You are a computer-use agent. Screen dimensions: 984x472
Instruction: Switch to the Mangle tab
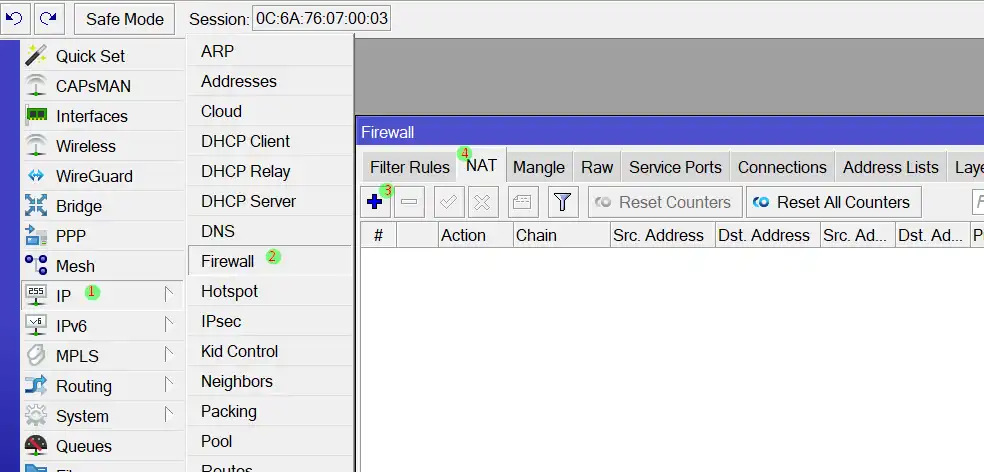[538, 167]
